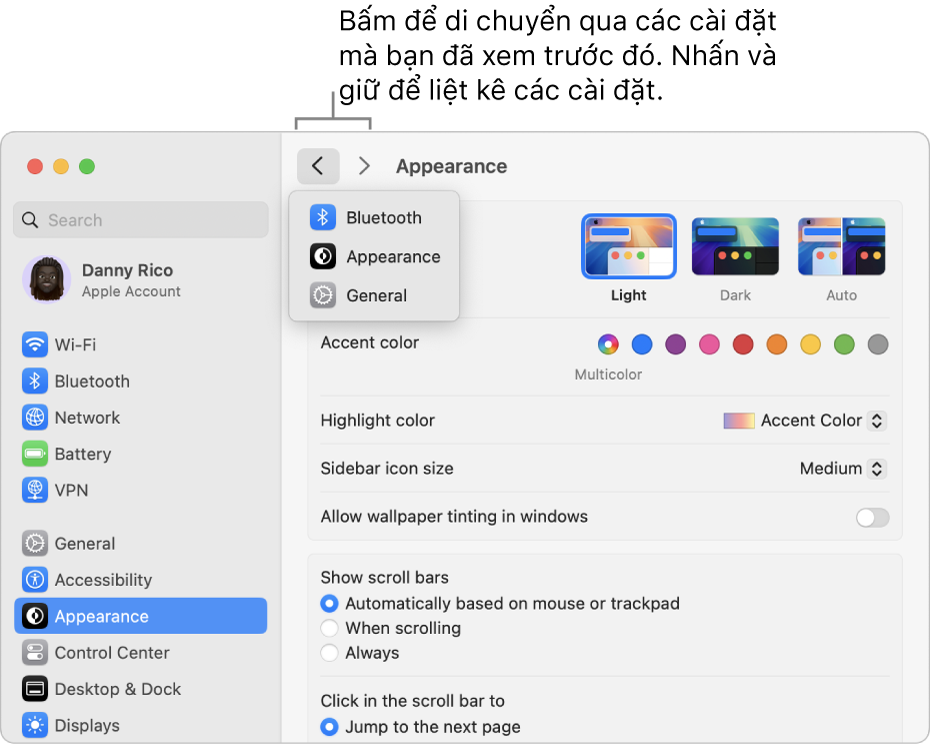Click the red close window button

coord(35,166)
